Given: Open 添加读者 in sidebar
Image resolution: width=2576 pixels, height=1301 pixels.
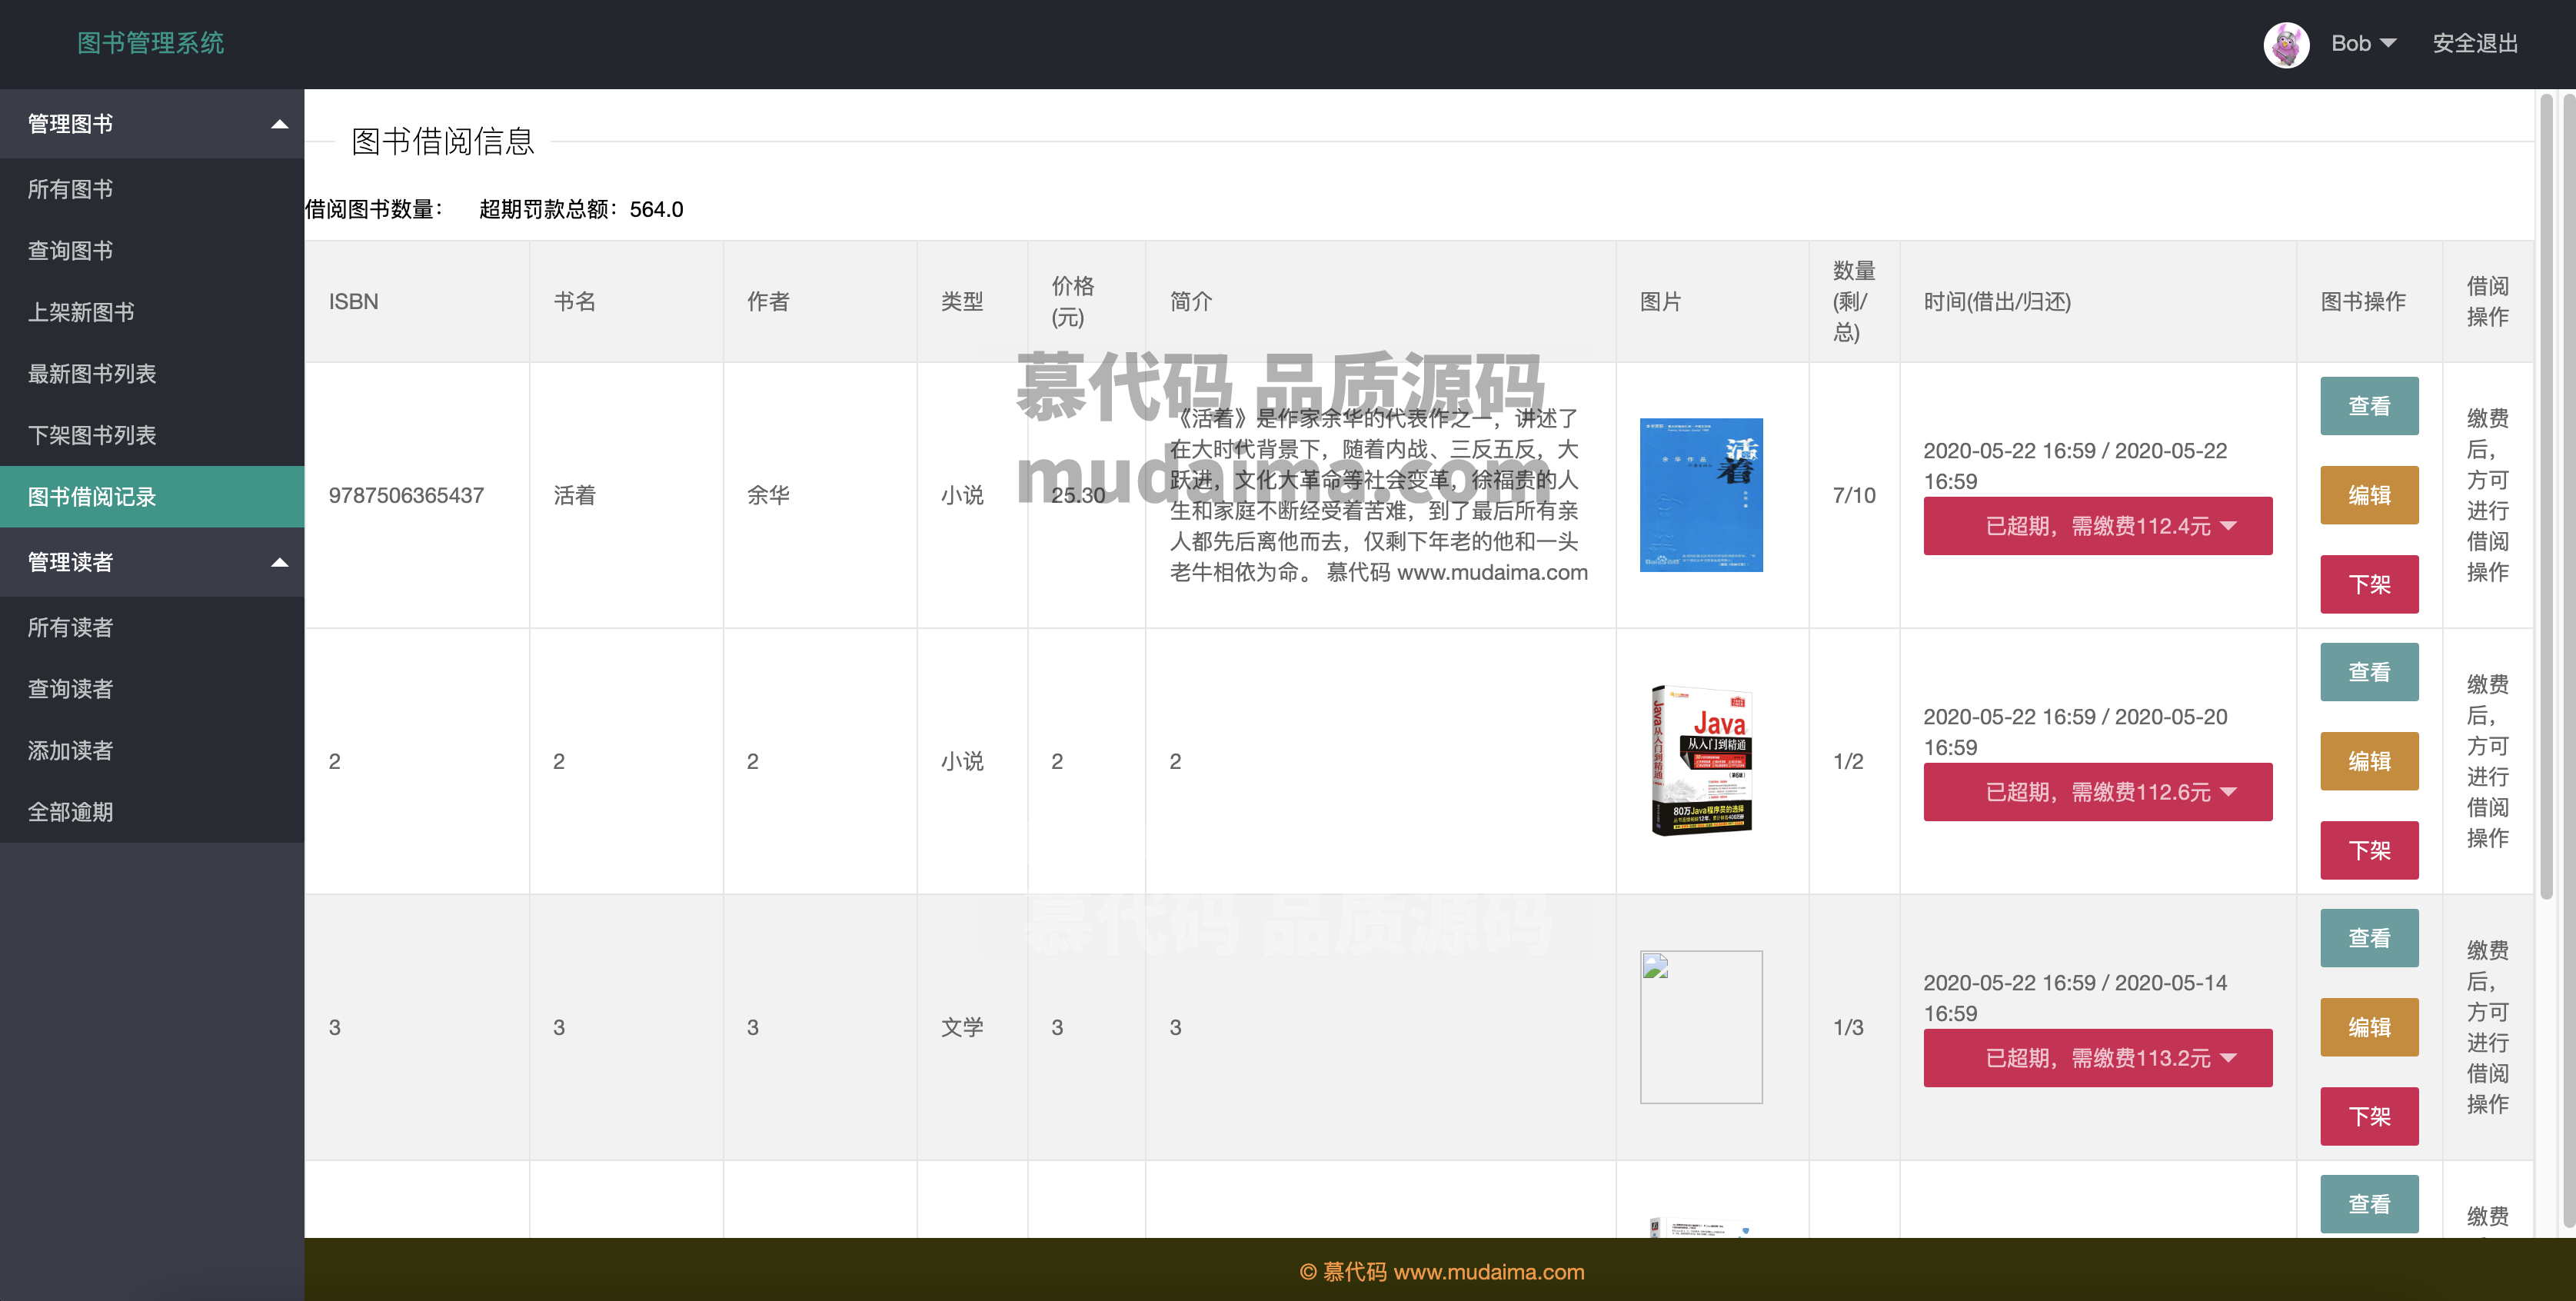Looking at the screenshot, I should (x=152, y=751).
